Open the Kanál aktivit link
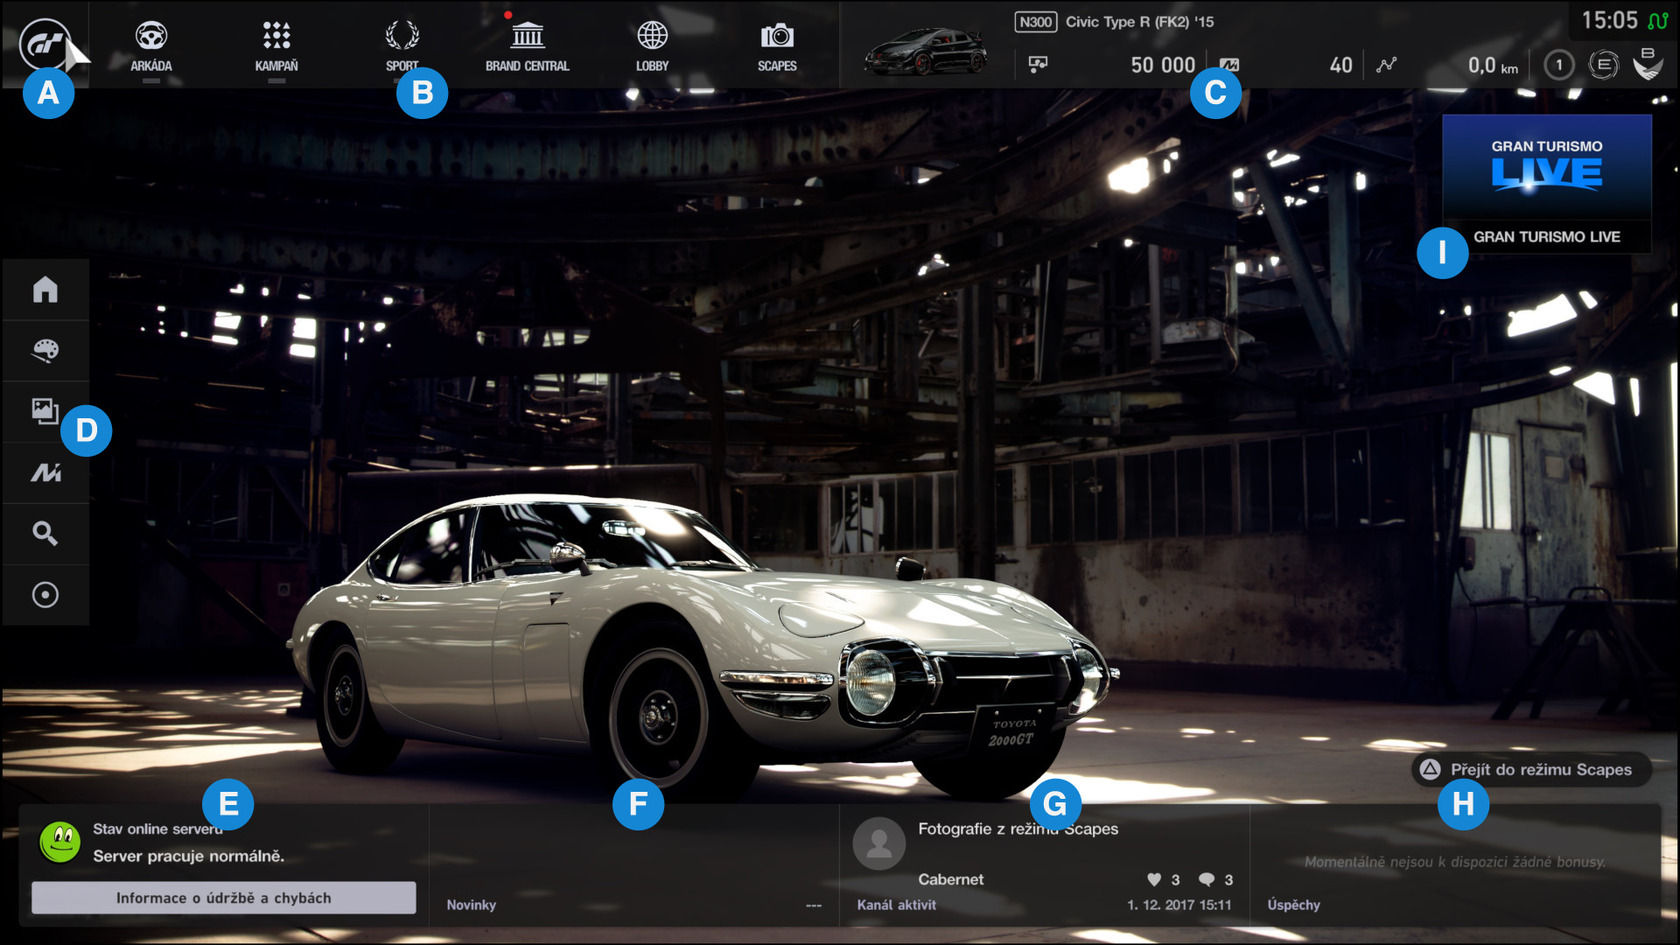1680x945 pixels. point(895,904)
